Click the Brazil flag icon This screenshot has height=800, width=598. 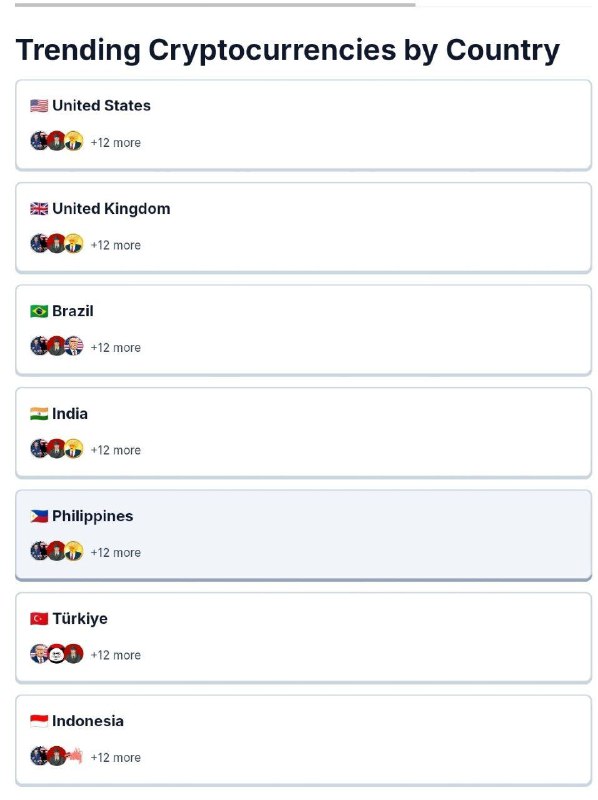[39, 311]
